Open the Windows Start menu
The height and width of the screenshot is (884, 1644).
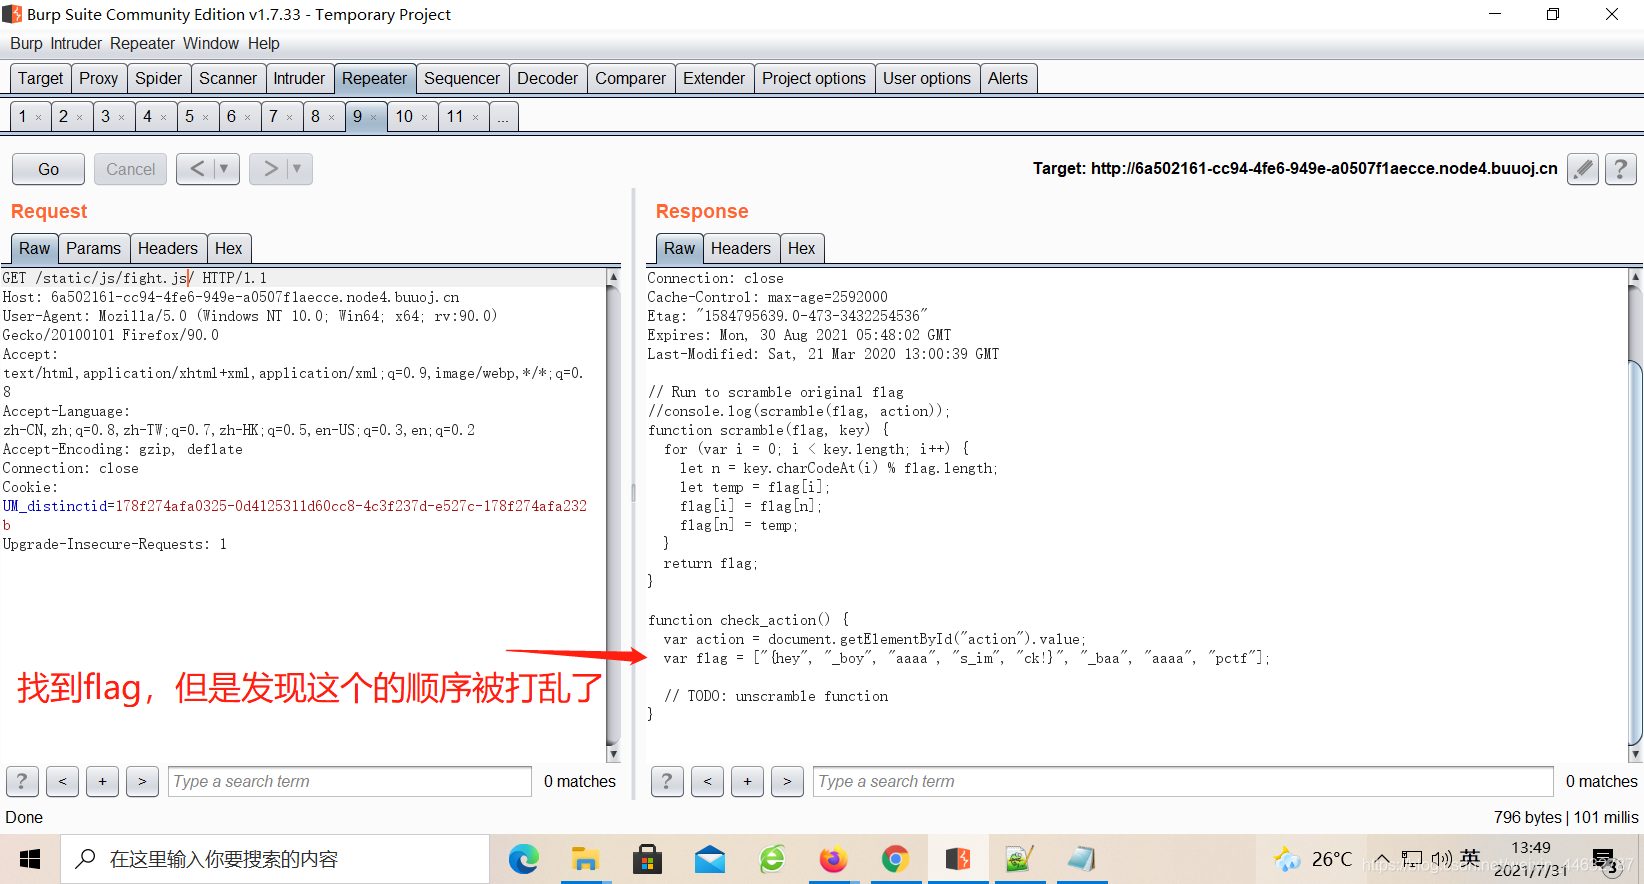pos(30,859)
